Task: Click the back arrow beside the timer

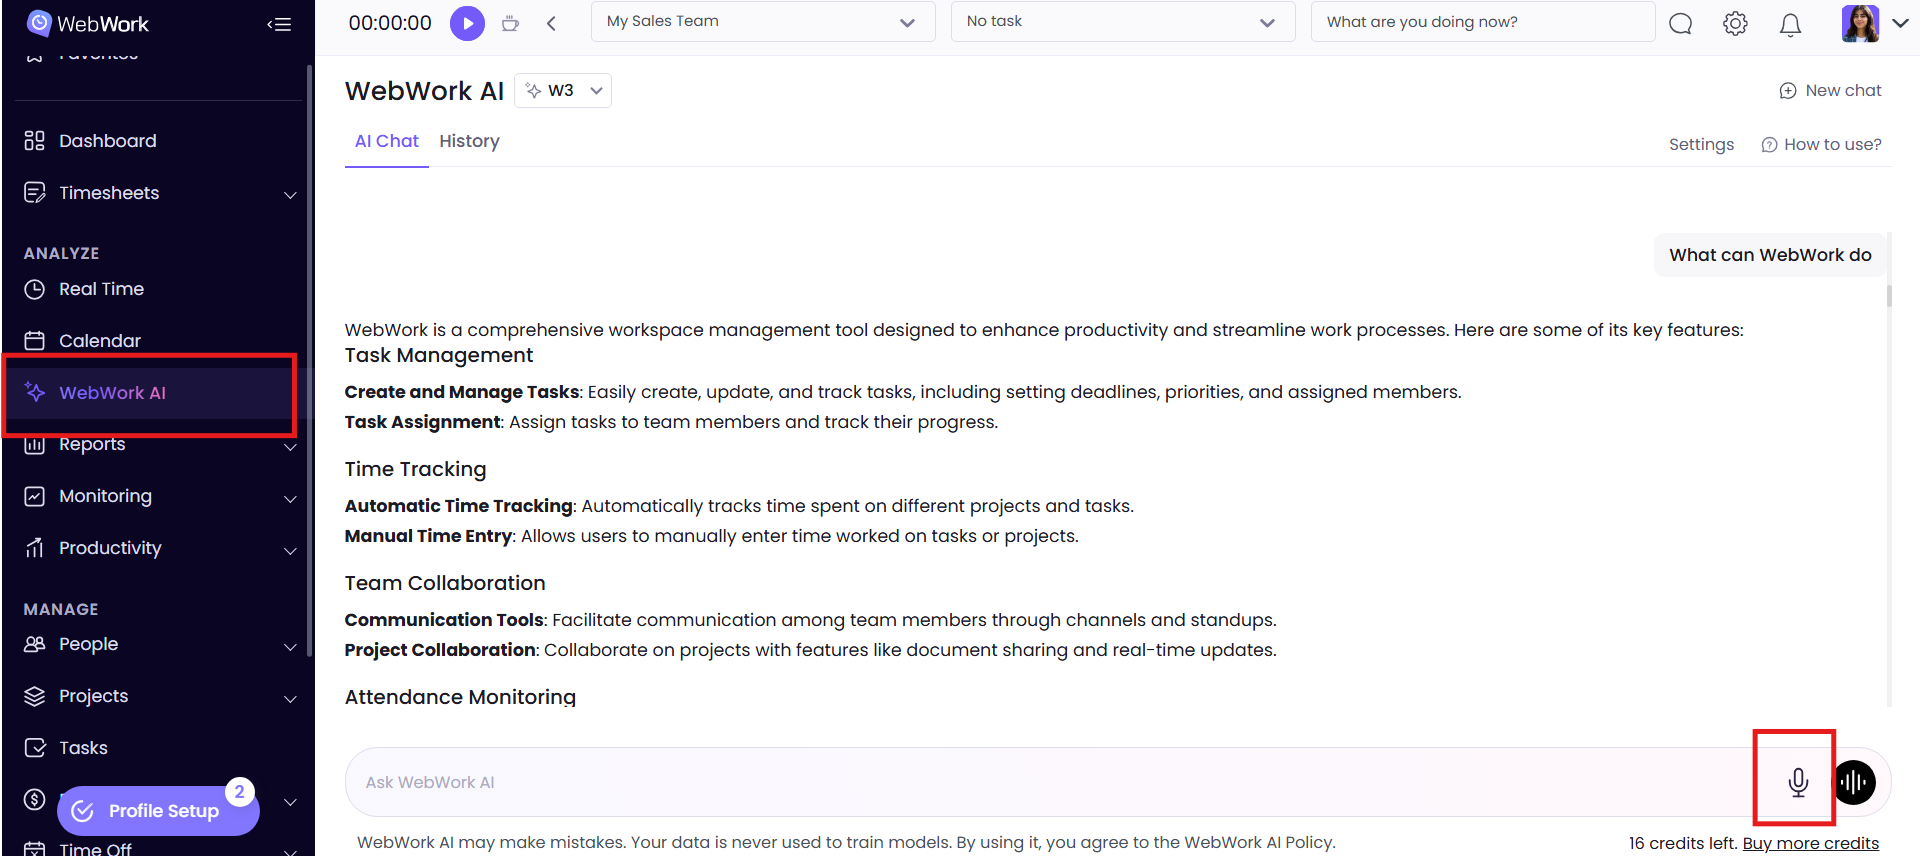Action: pos(551,23)
